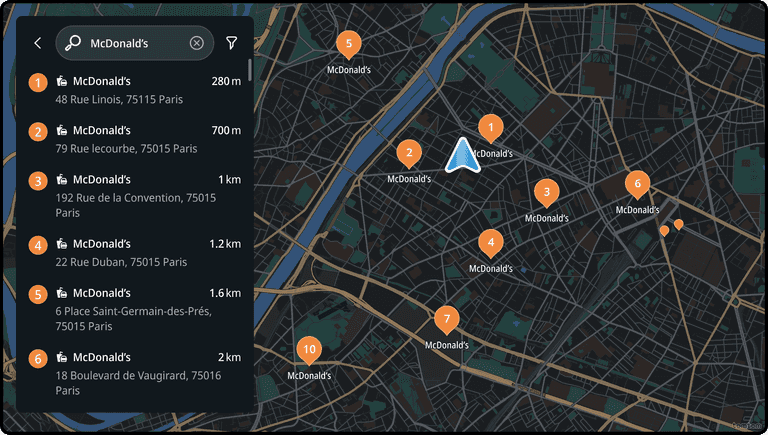Click map pin number 2
This screenshot has width=768, height=435.
click(x=408, y=153)
